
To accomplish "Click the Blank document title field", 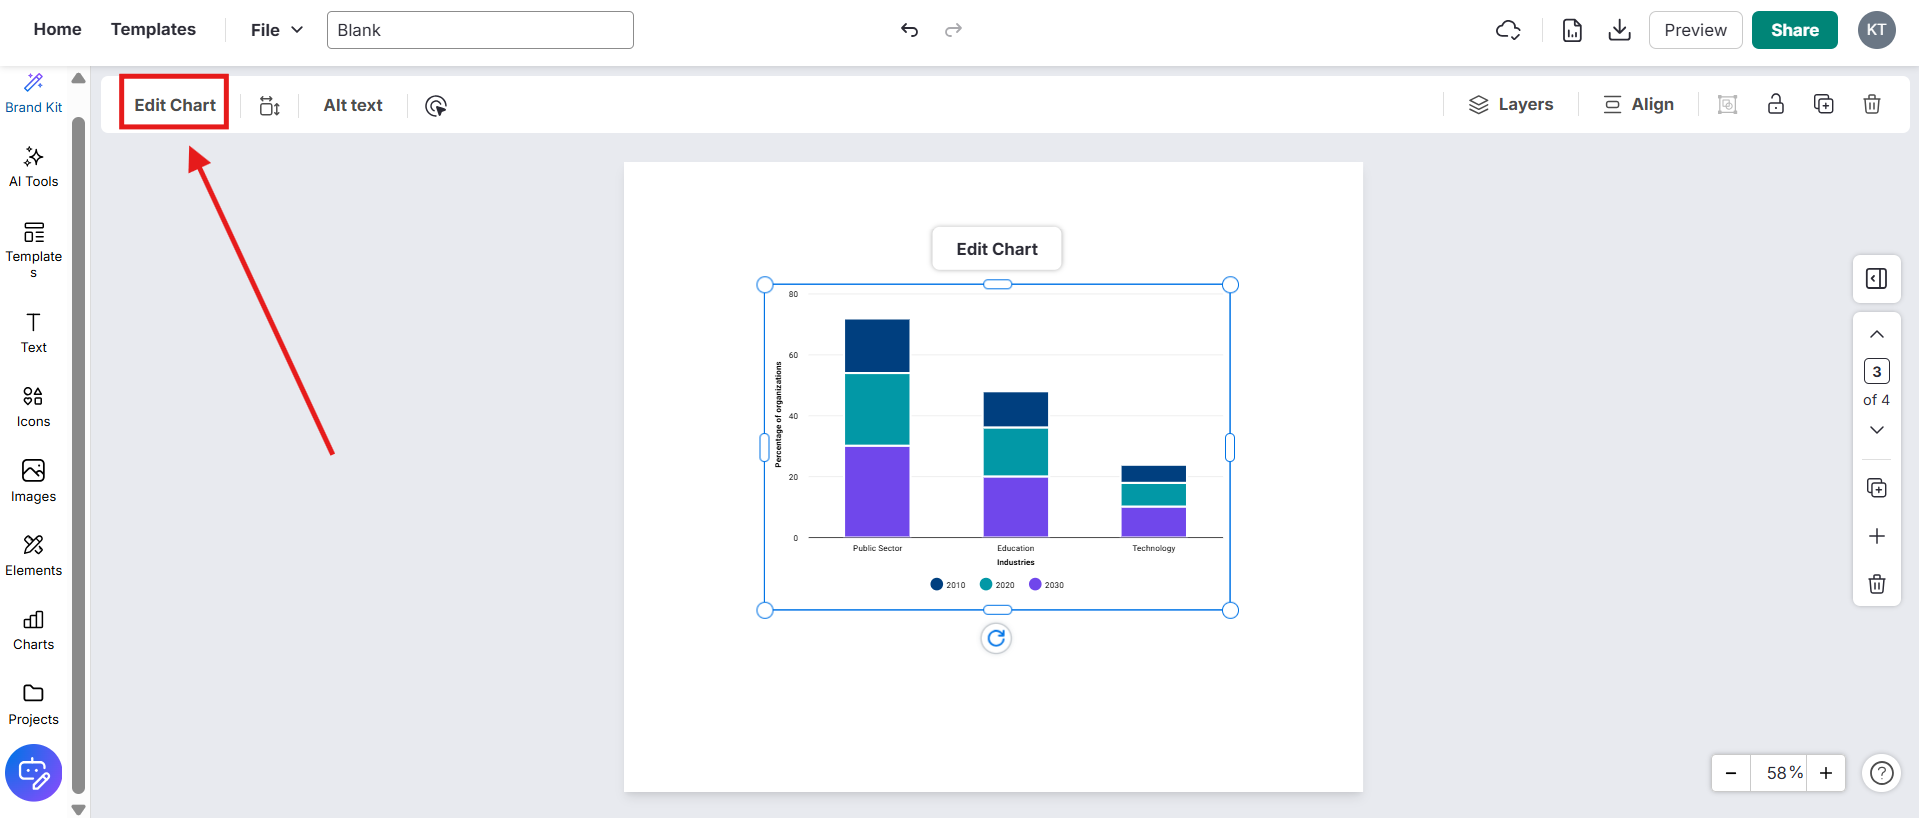I will (480, 30).
